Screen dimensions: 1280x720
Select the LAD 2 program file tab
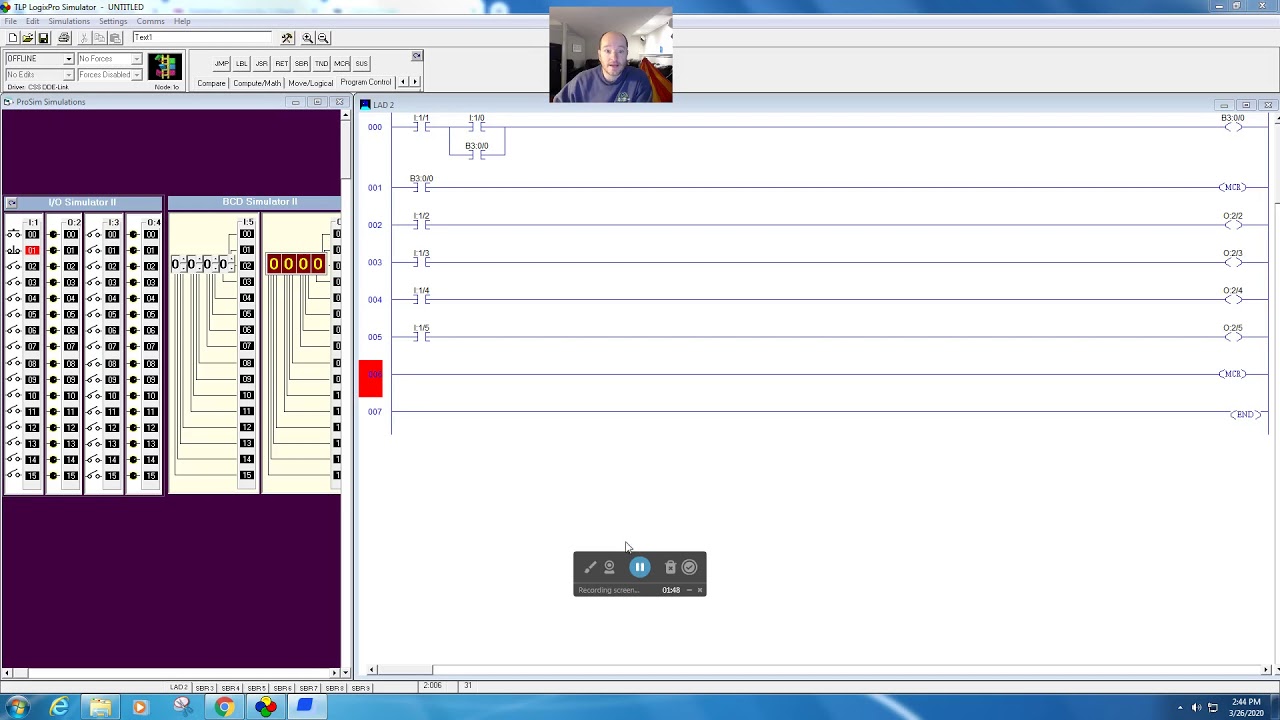[x=178, y=688]
